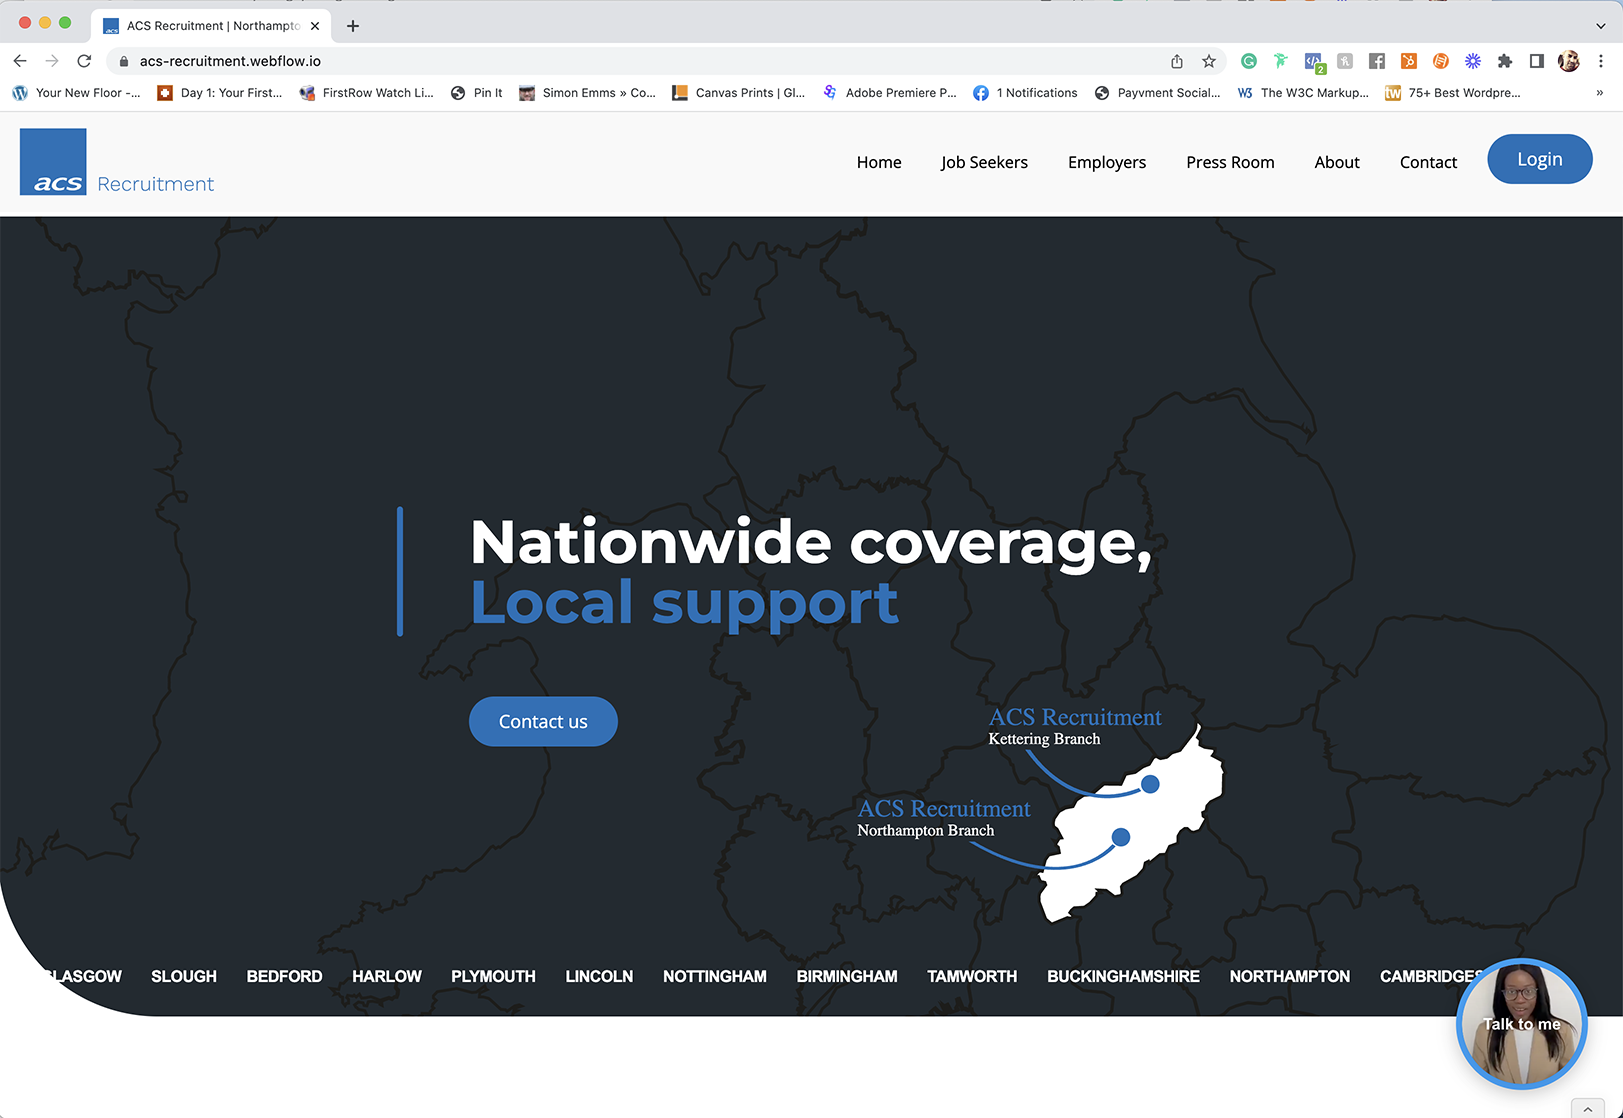The image size is (1623, 1118).
Task: Click the Login button
Action: click(1540, 159)
